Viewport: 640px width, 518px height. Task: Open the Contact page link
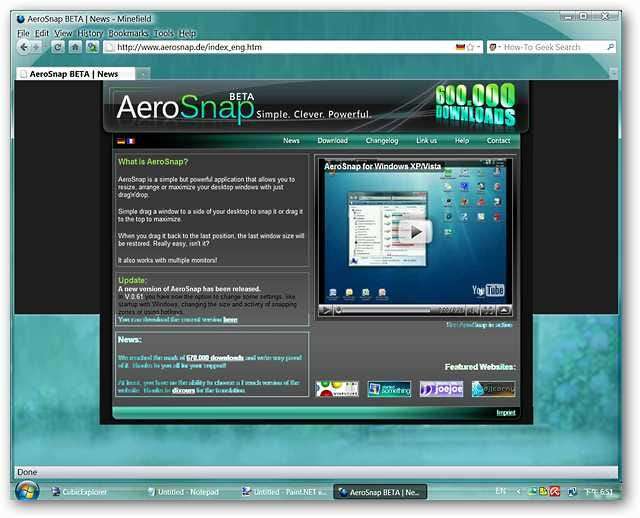coord(498,140)
